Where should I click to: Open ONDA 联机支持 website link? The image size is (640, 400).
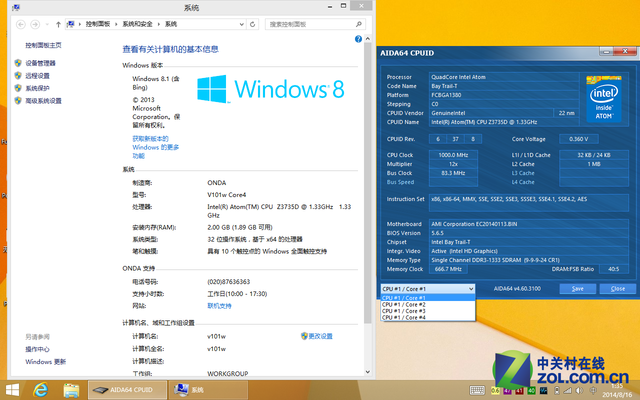click(x=219, y=306)
